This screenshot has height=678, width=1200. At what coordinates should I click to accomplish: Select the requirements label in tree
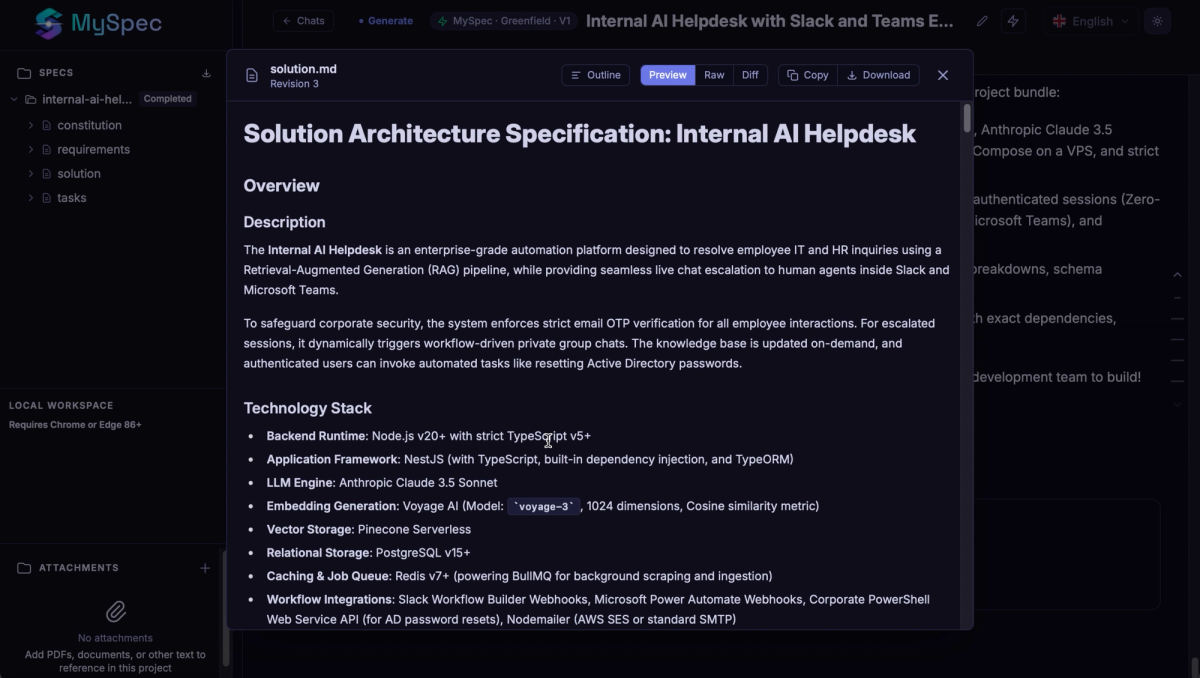coord(94,149)
